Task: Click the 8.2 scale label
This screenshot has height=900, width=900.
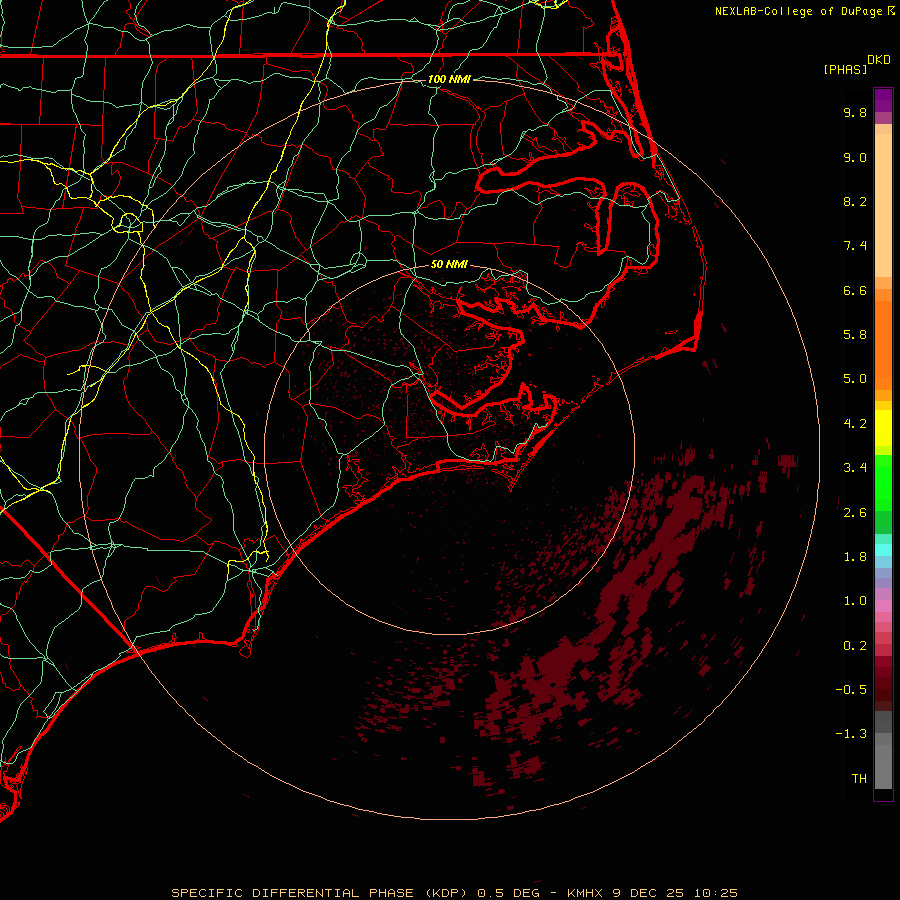Action: pos(855,201)
